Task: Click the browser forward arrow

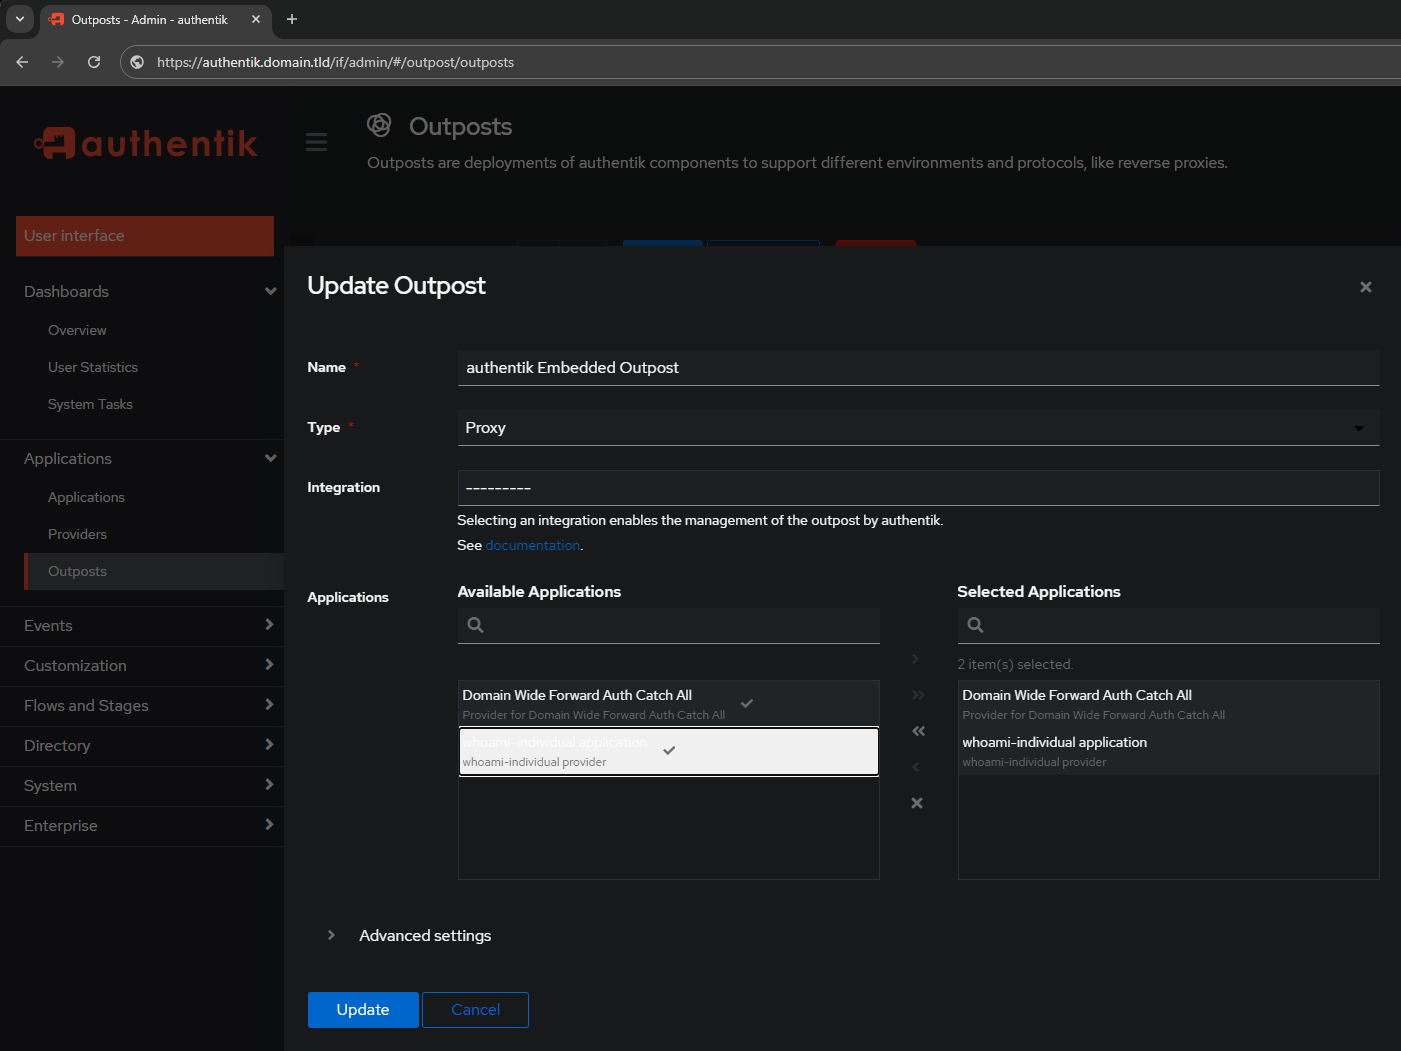Action: click(58, 62)
